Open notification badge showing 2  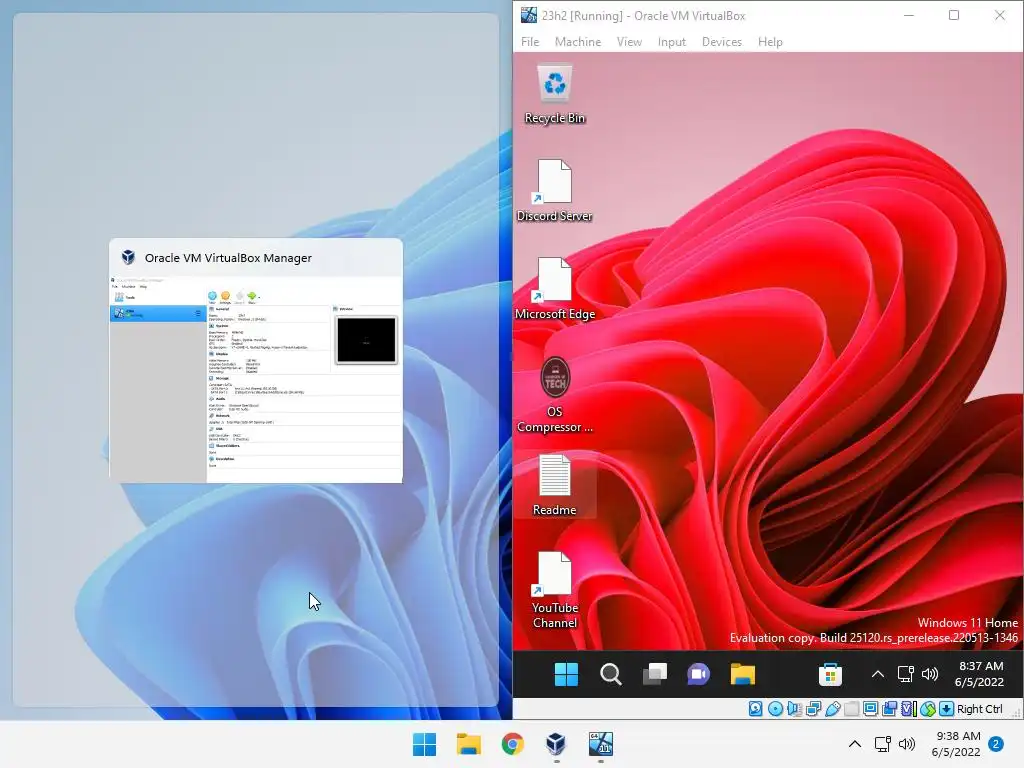pyautogui.click(x=996, y=744)
